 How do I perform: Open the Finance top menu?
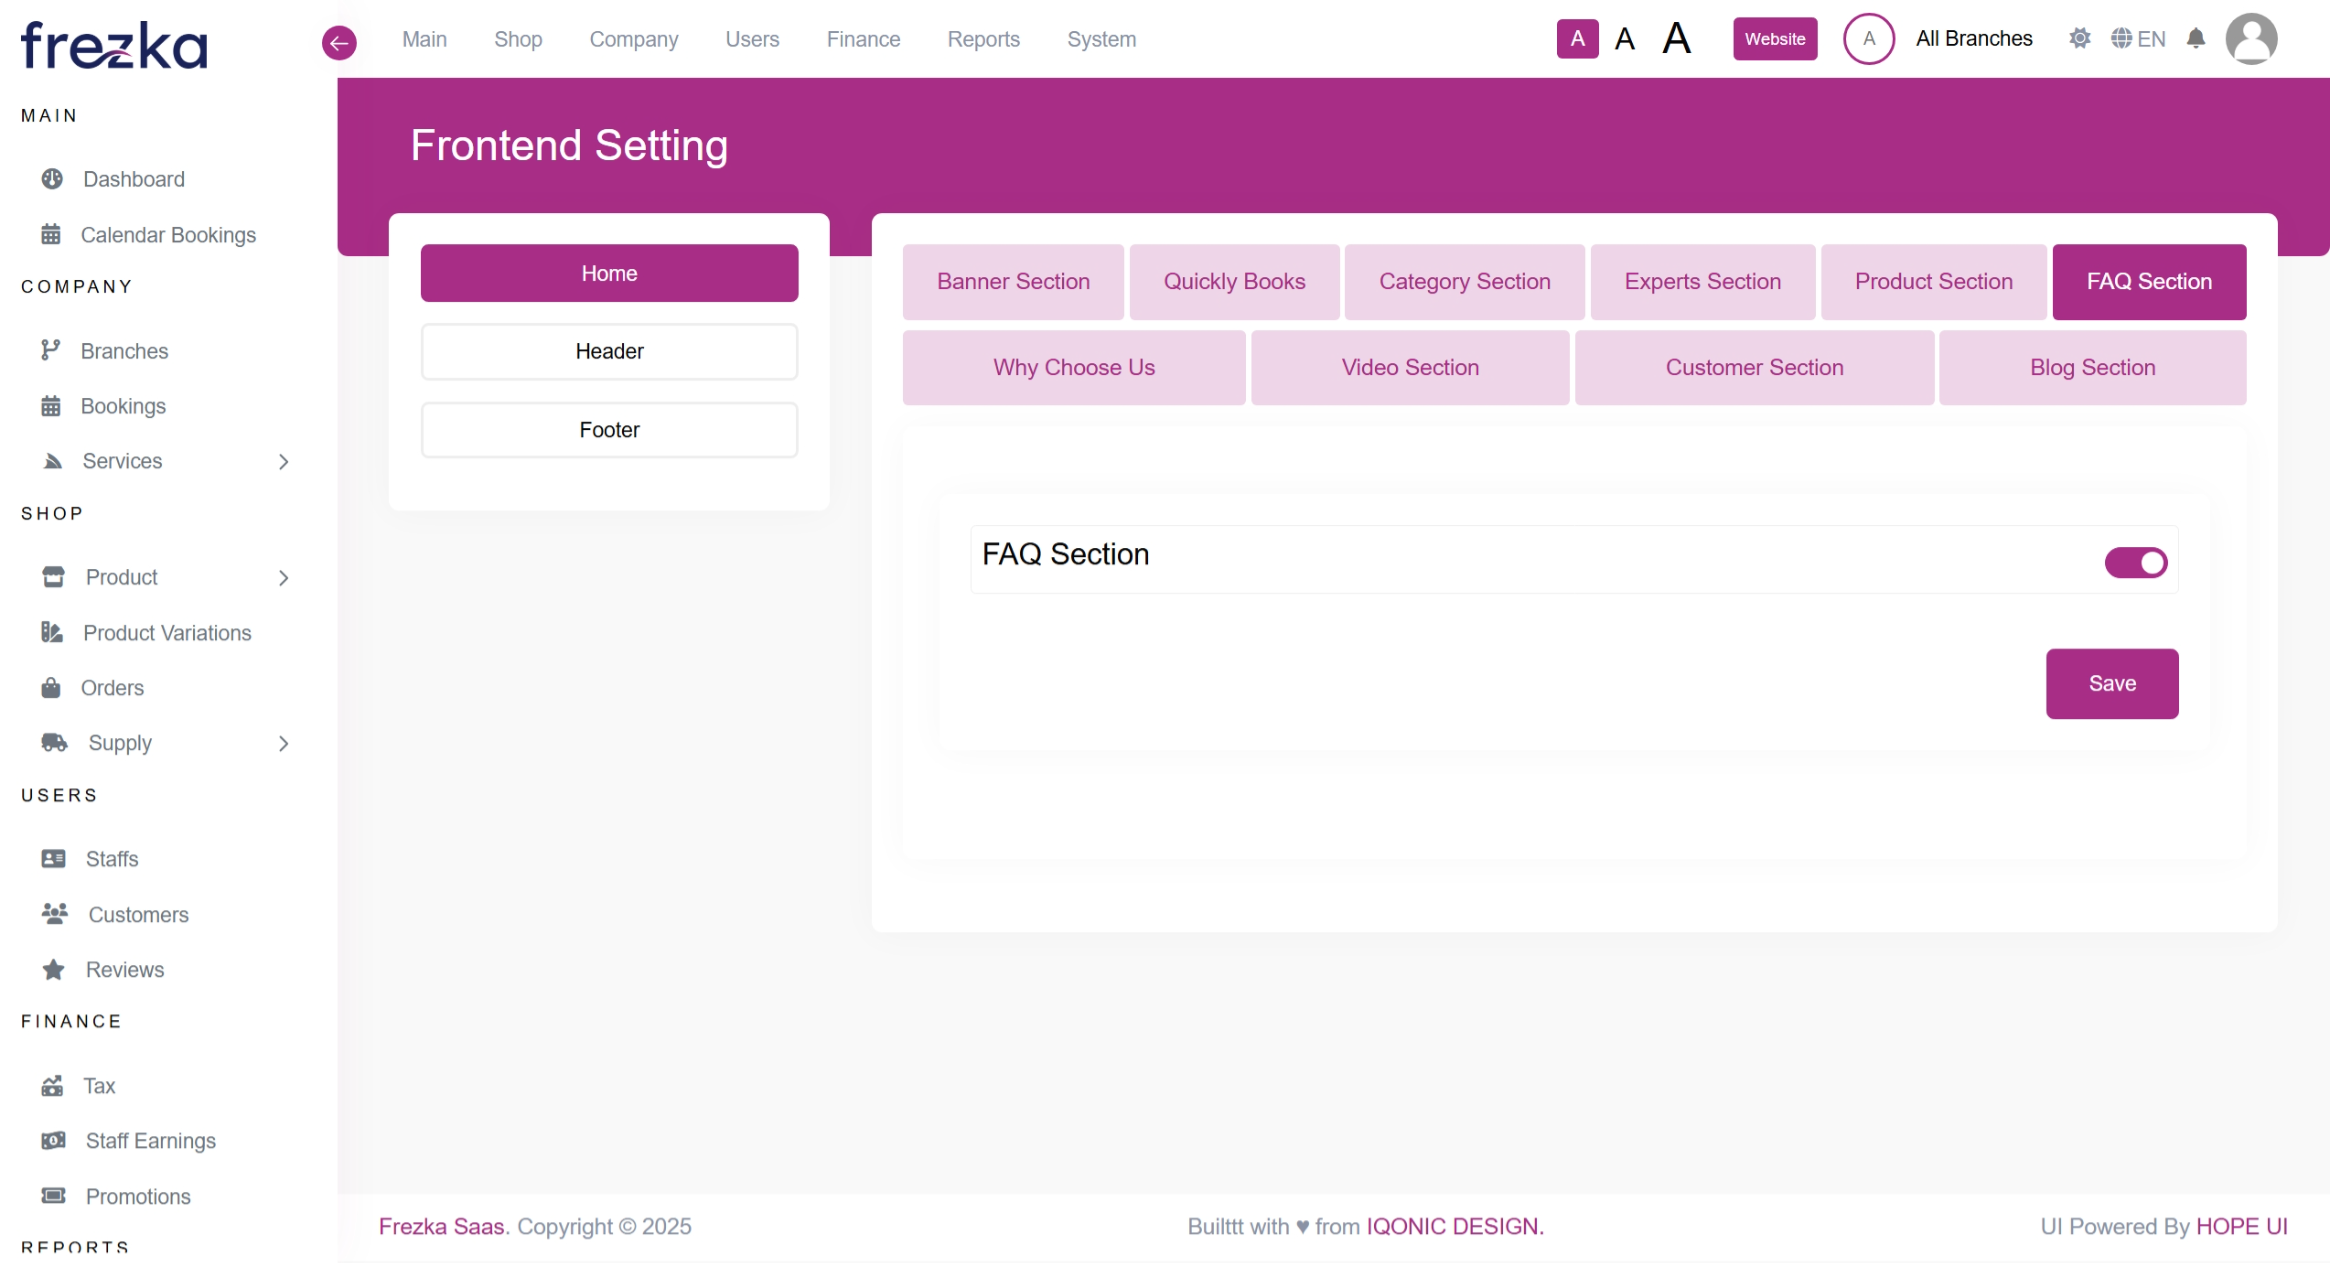[x=862, y=39]
